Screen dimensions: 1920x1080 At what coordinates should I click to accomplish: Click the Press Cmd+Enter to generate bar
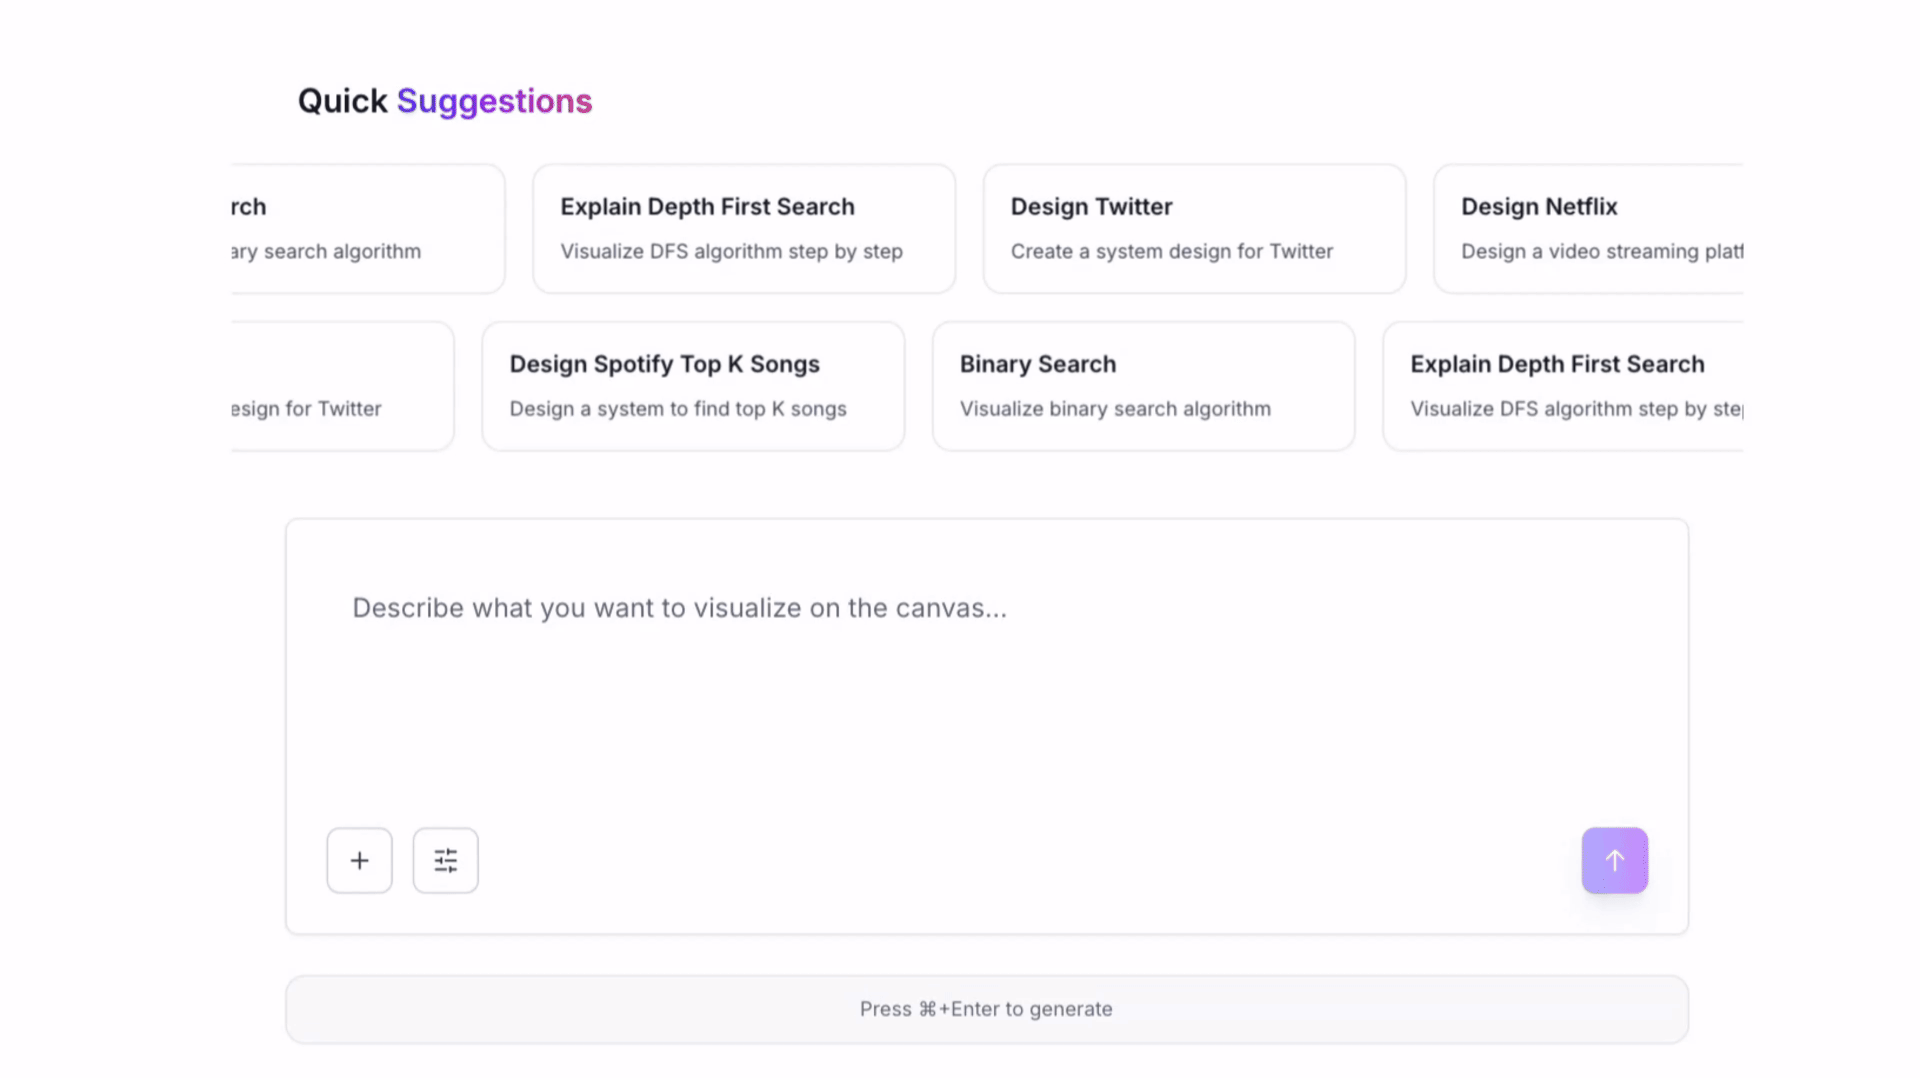coord(985,1008)
